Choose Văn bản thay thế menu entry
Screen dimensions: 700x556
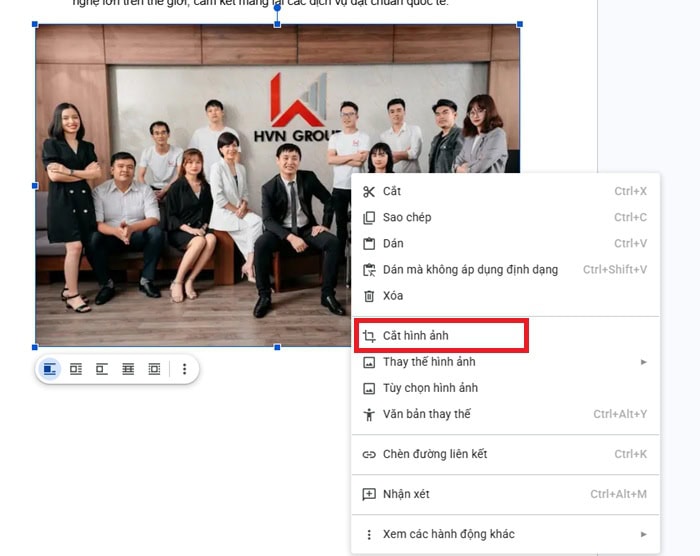tap(505, 414)
